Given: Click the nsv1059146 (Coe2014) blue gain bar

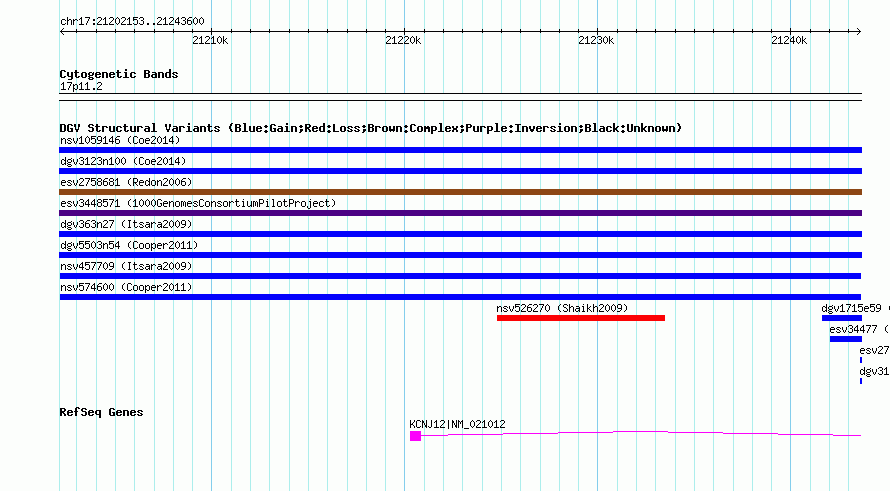Looking at the screenshot, I should 460,150.
